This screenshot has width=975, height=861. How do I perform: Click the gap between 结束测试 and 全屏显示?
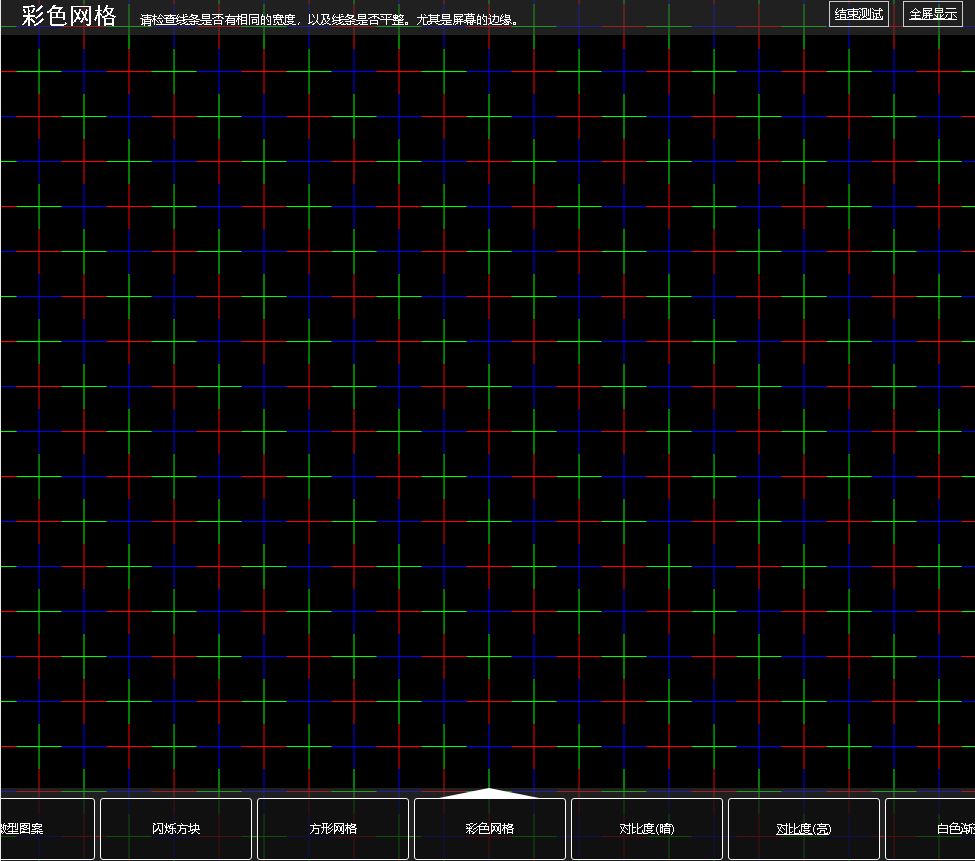point(896,14)
